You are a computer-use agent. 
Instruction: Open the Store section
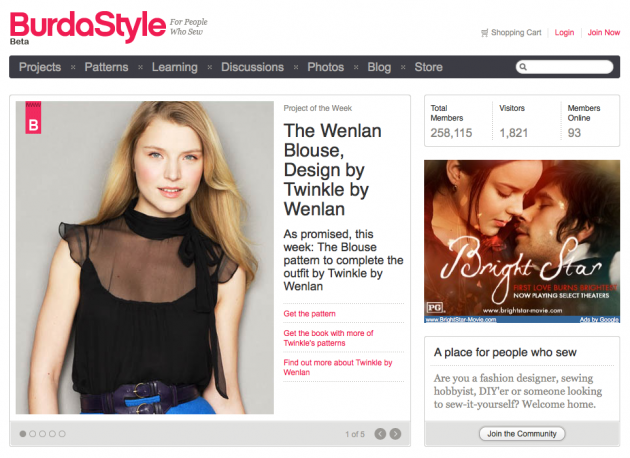coord(429,67)
